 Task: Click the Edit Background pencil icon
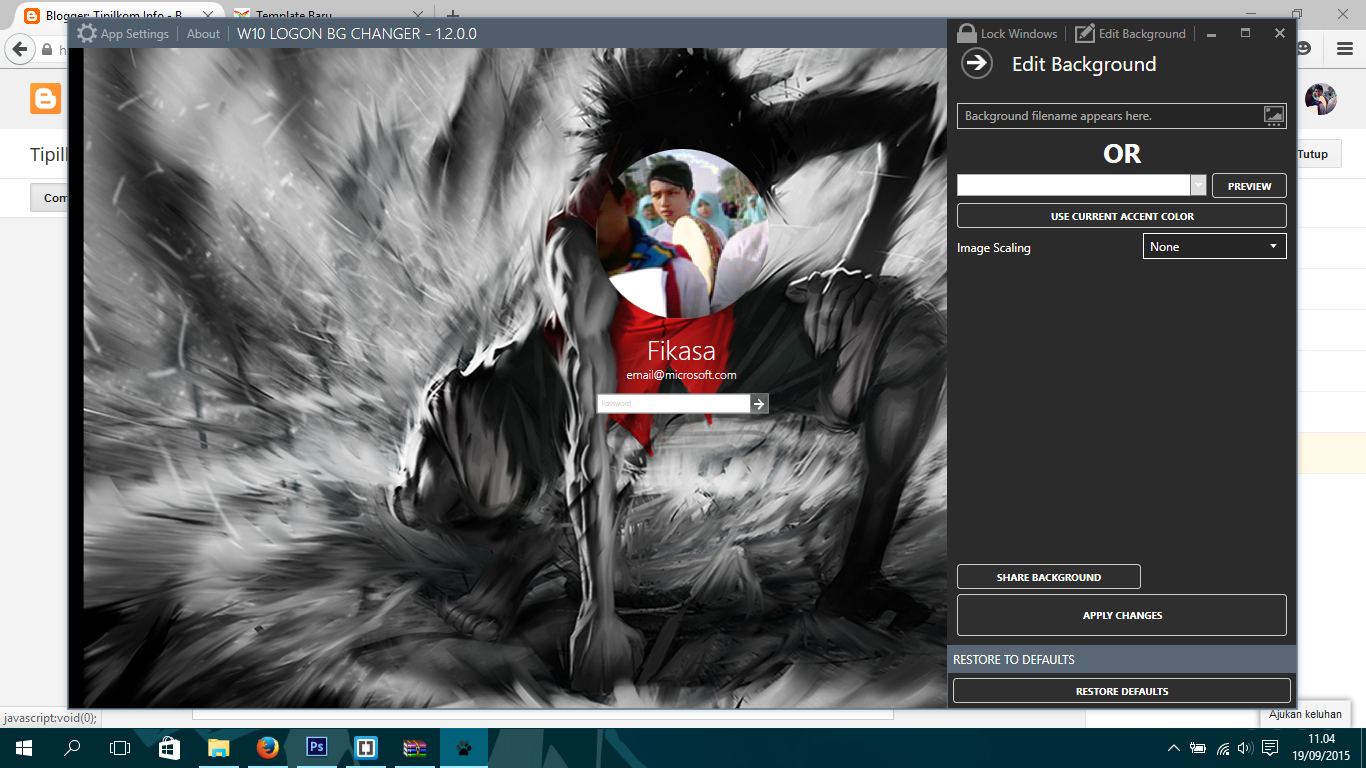(x=1085, y=33)
